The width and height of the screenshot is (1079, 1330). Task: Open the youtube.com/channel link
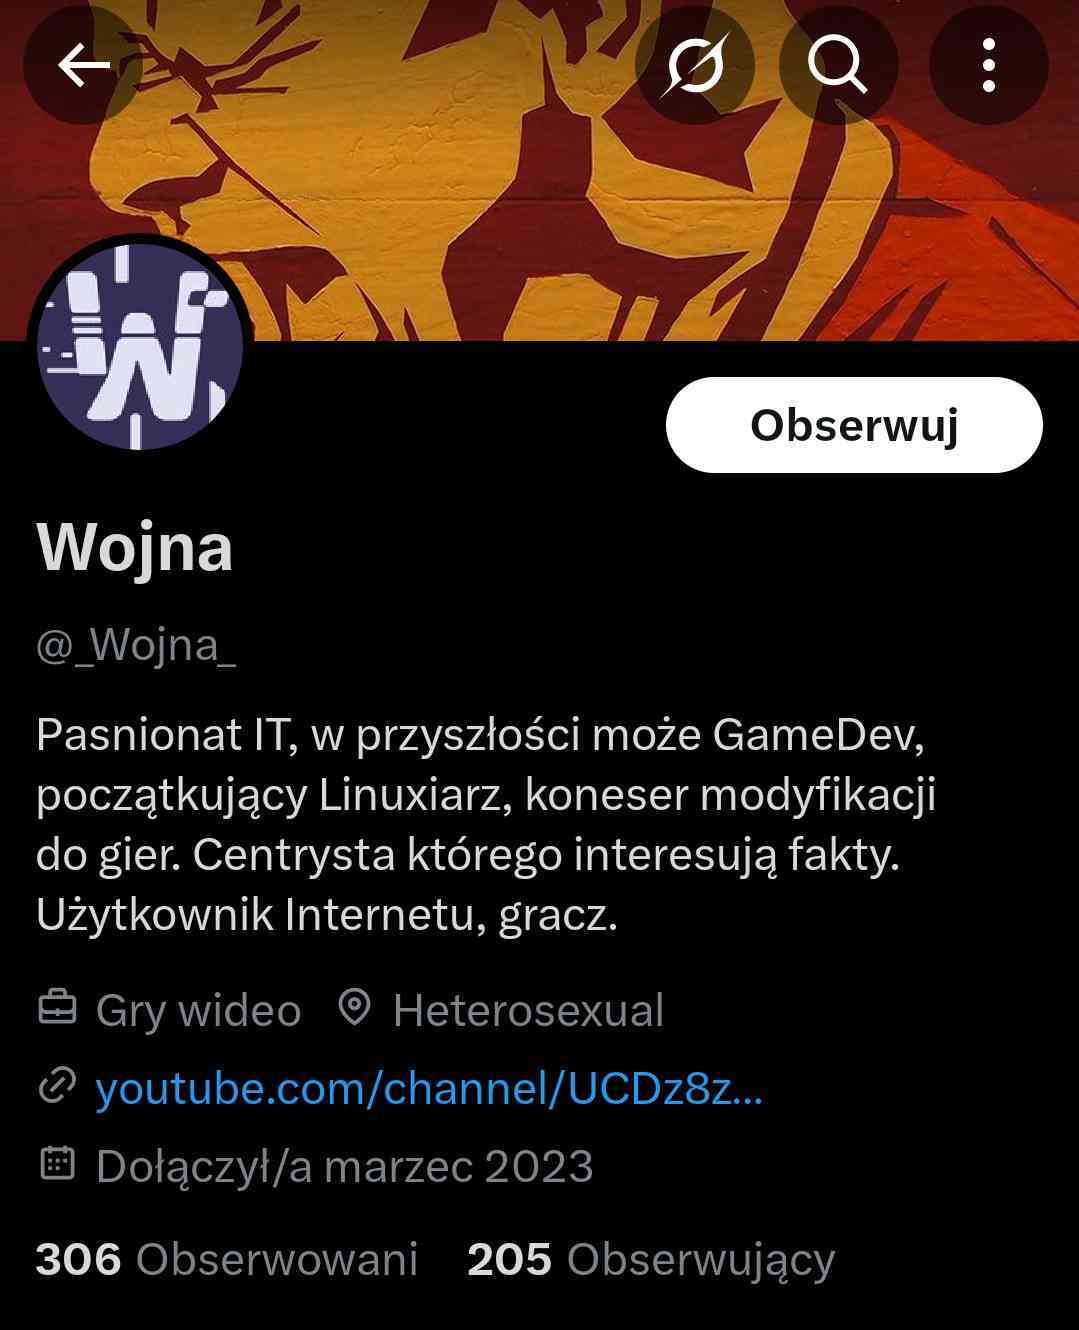429,1088
